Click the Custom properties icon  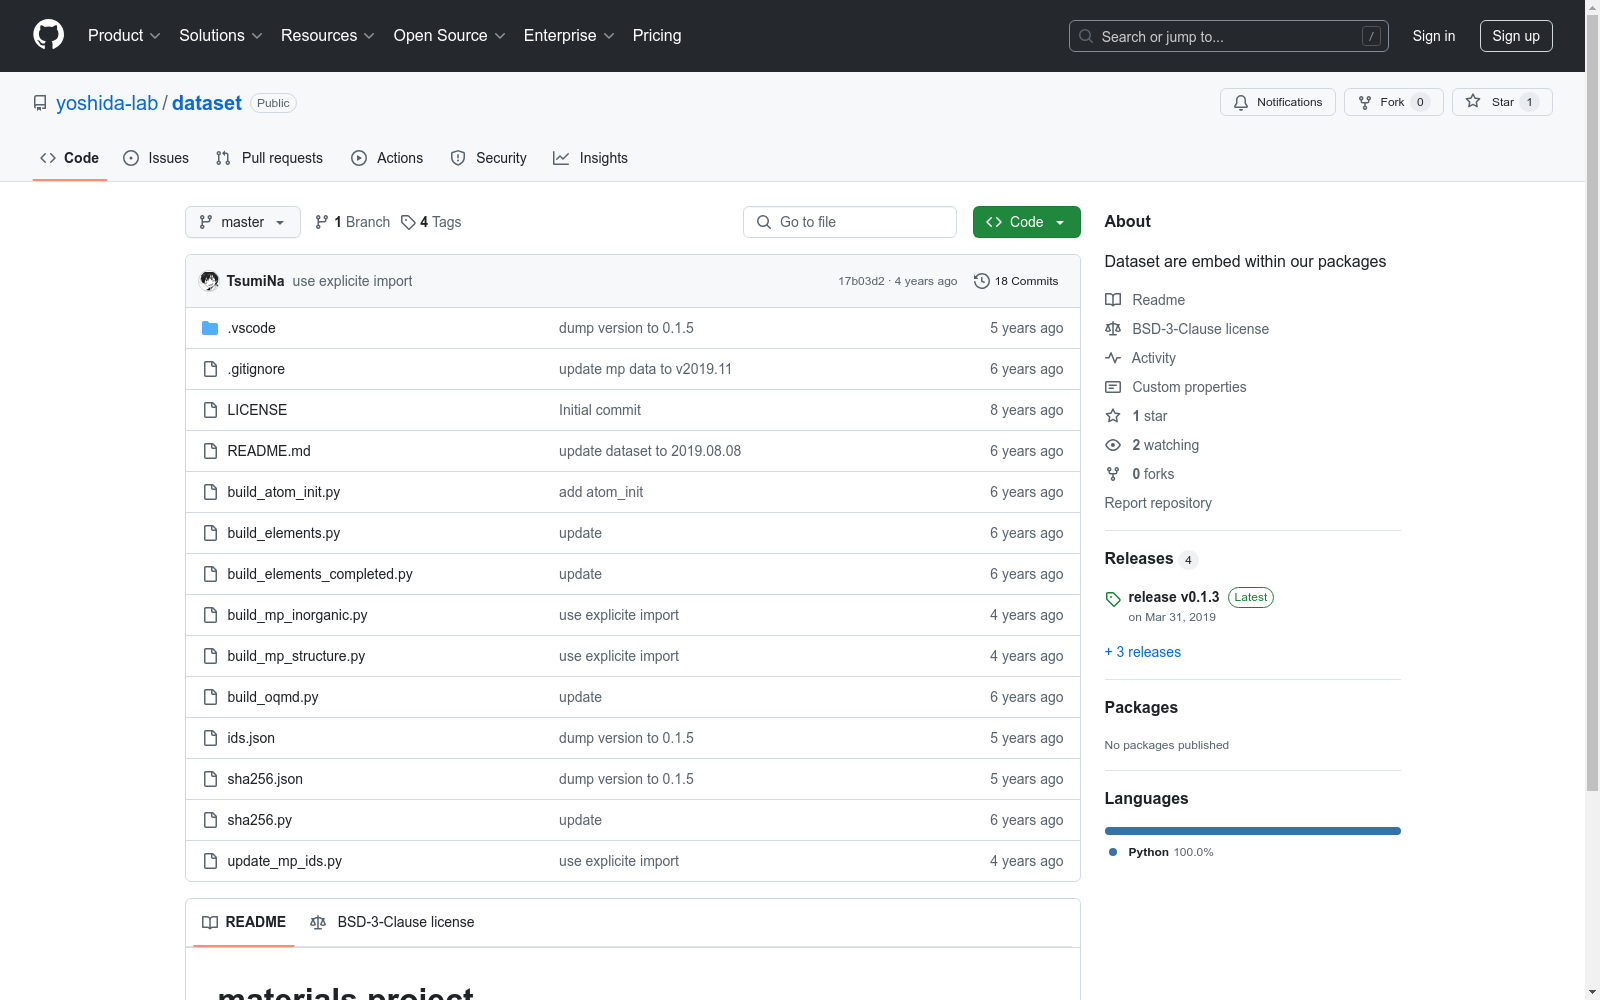click(1113, 387)
